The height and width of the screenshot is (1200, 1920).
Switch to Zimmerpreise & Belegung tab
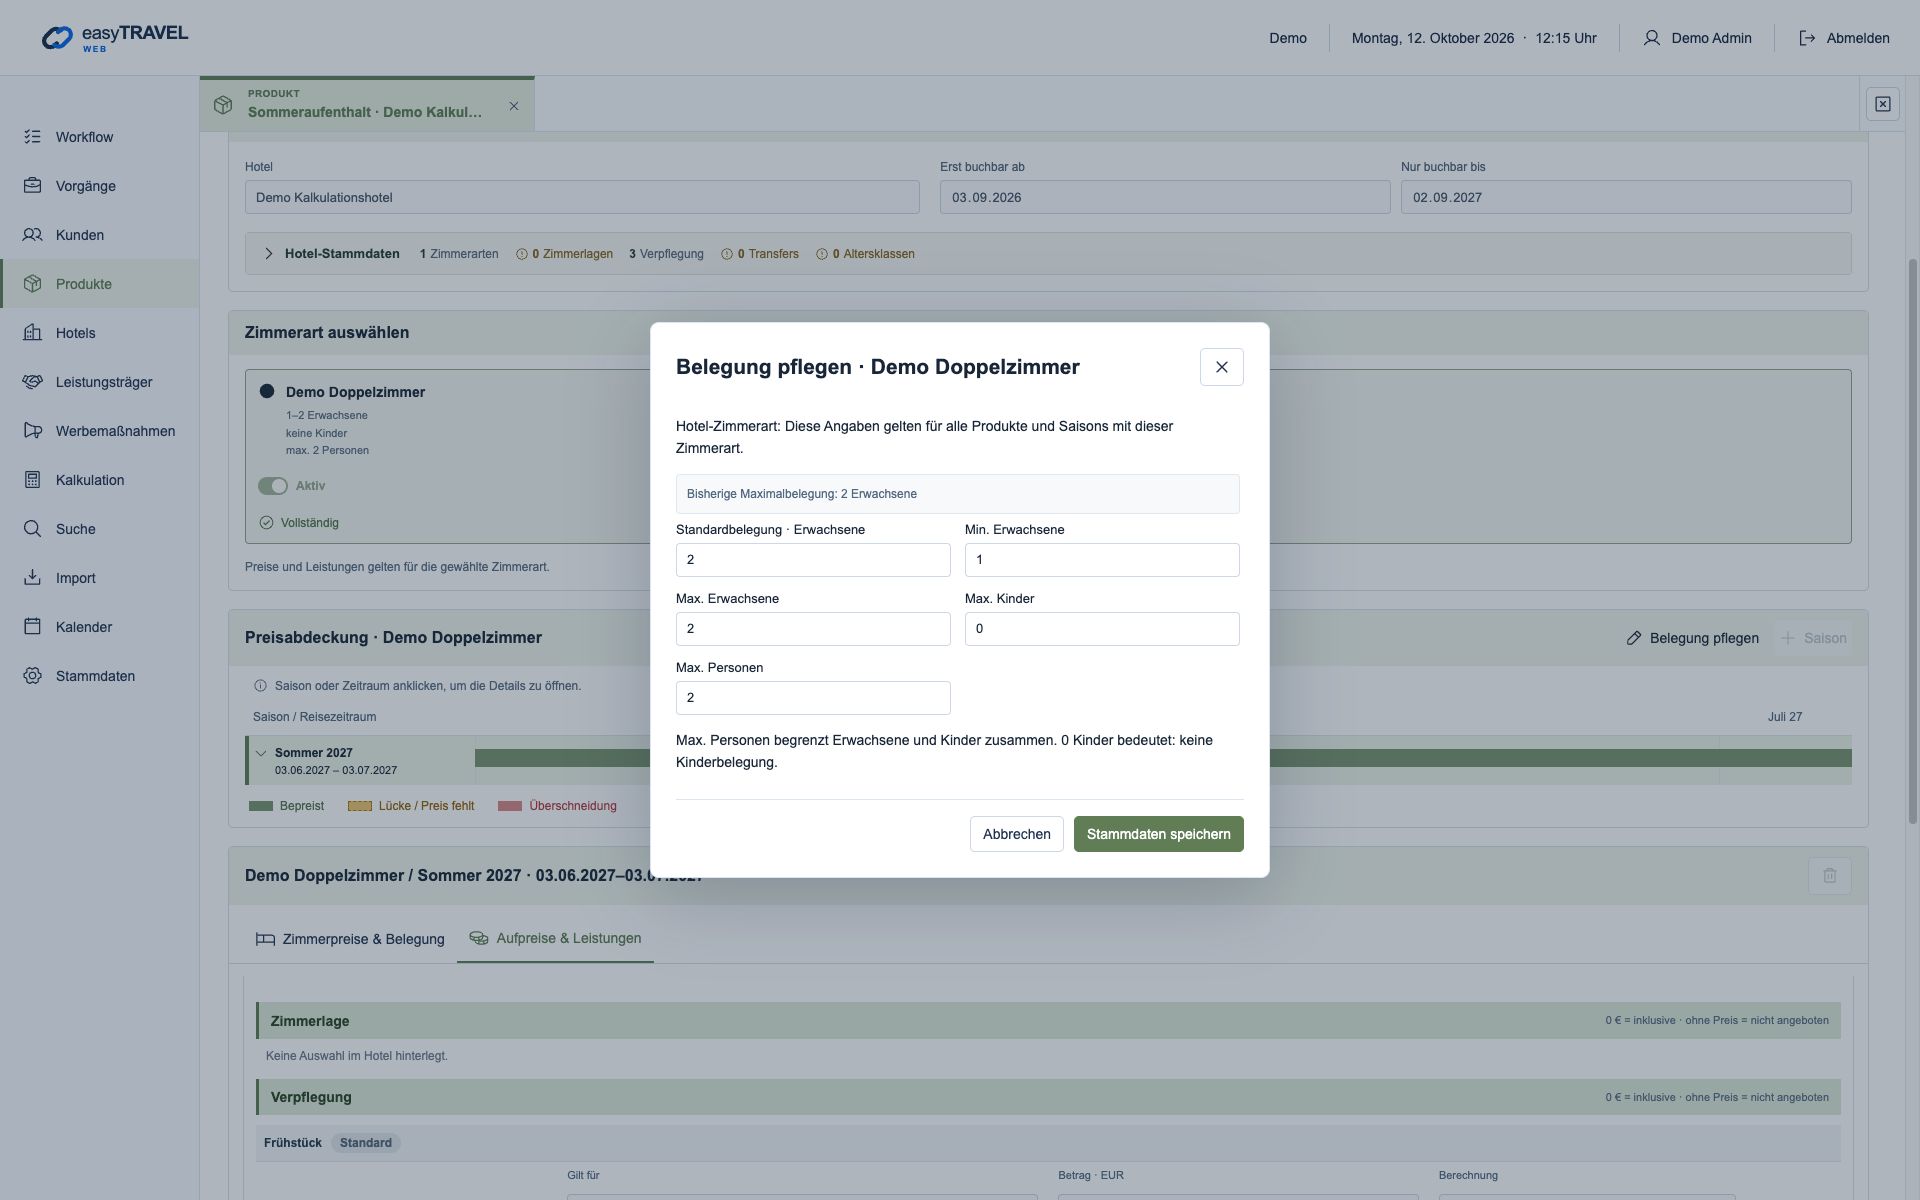350,939
